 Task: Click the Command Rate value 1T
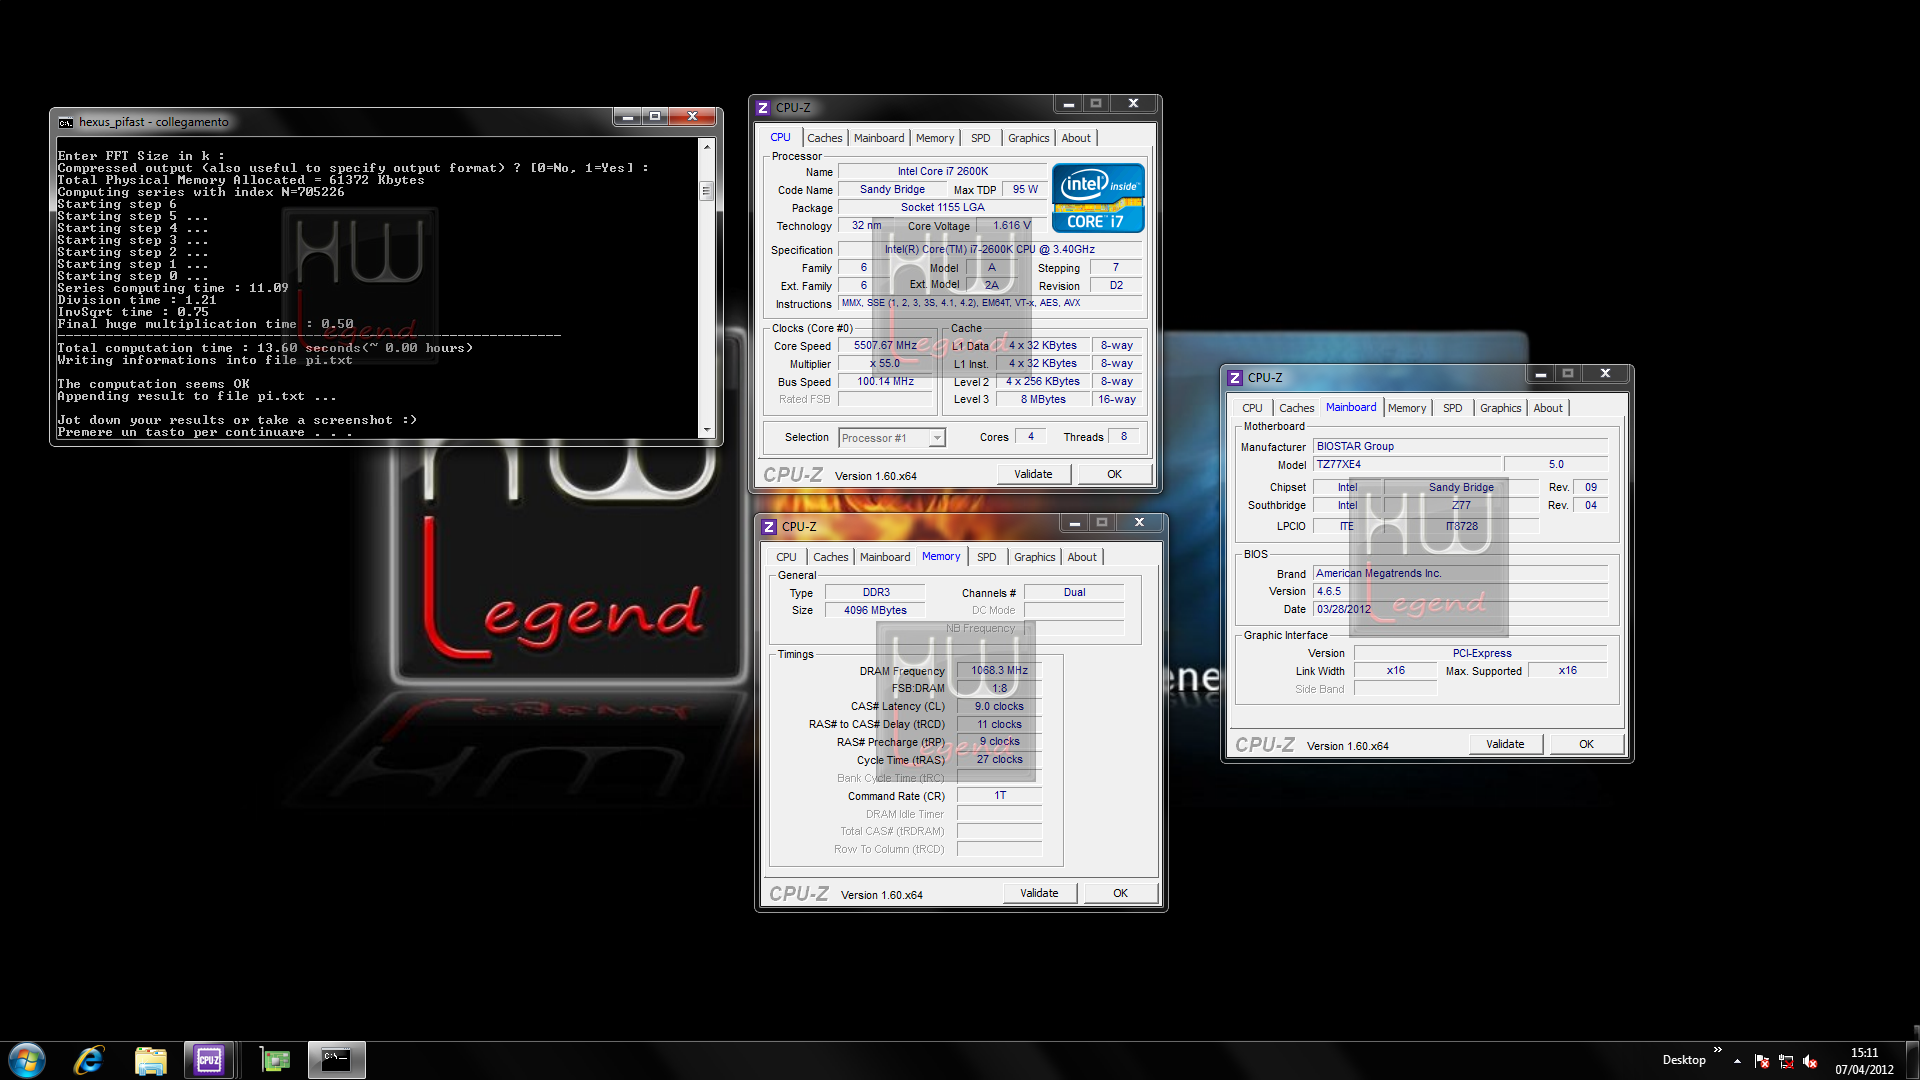tap(999, 796)
